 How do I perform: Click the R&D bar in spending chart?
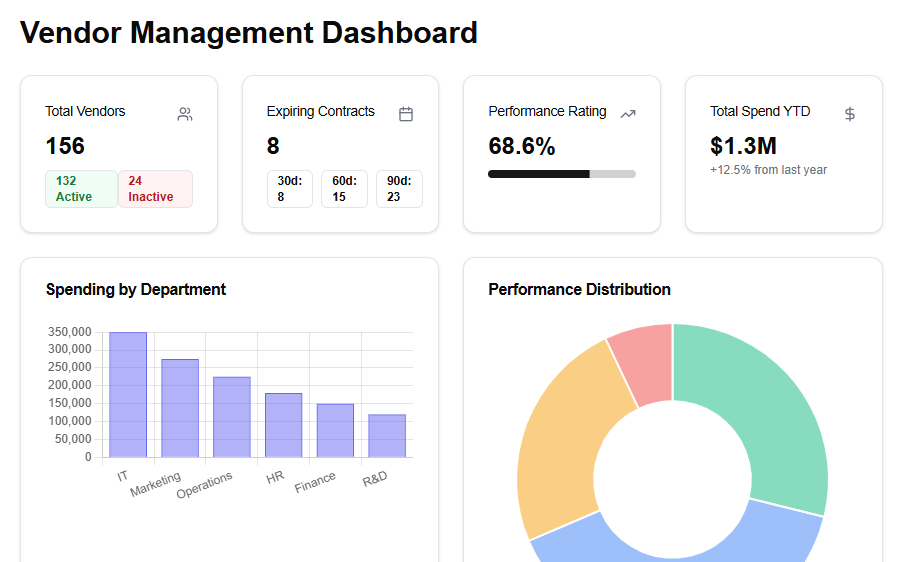coord(387,436)
